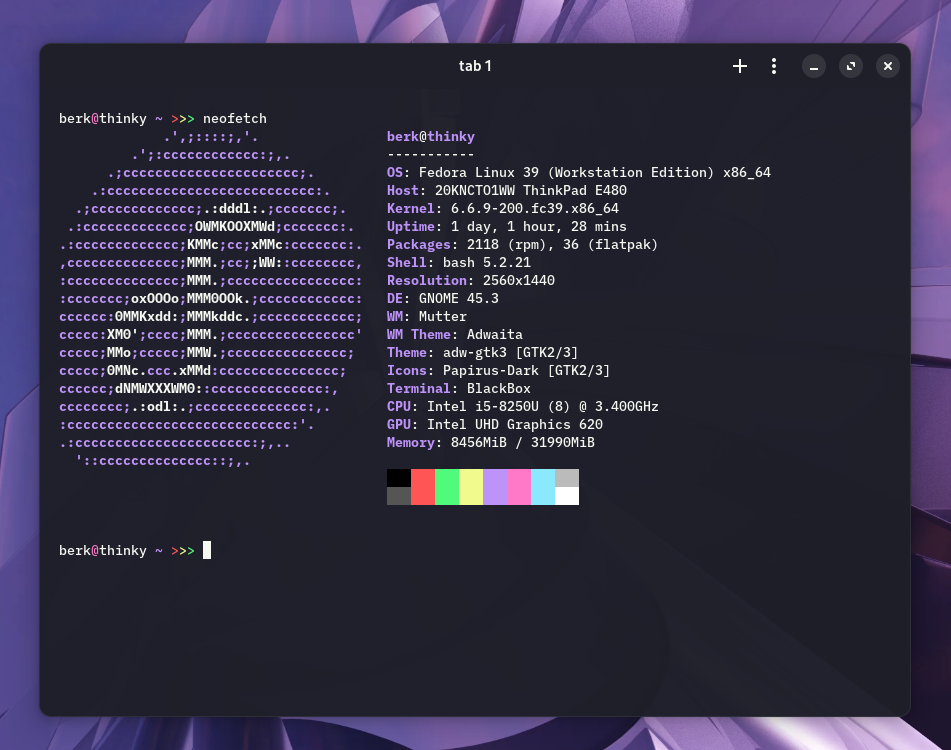This screenshot has width=951, height=750.
Task: Click the bold berk@thinky header above the dashes
Action: tap(431, 137)
